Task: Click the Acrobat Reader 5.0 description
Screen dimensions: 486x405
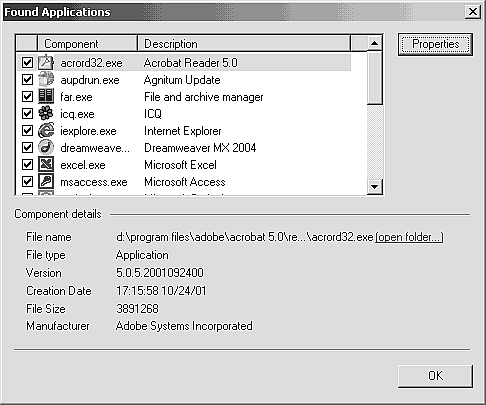Action: pos(191,63)
